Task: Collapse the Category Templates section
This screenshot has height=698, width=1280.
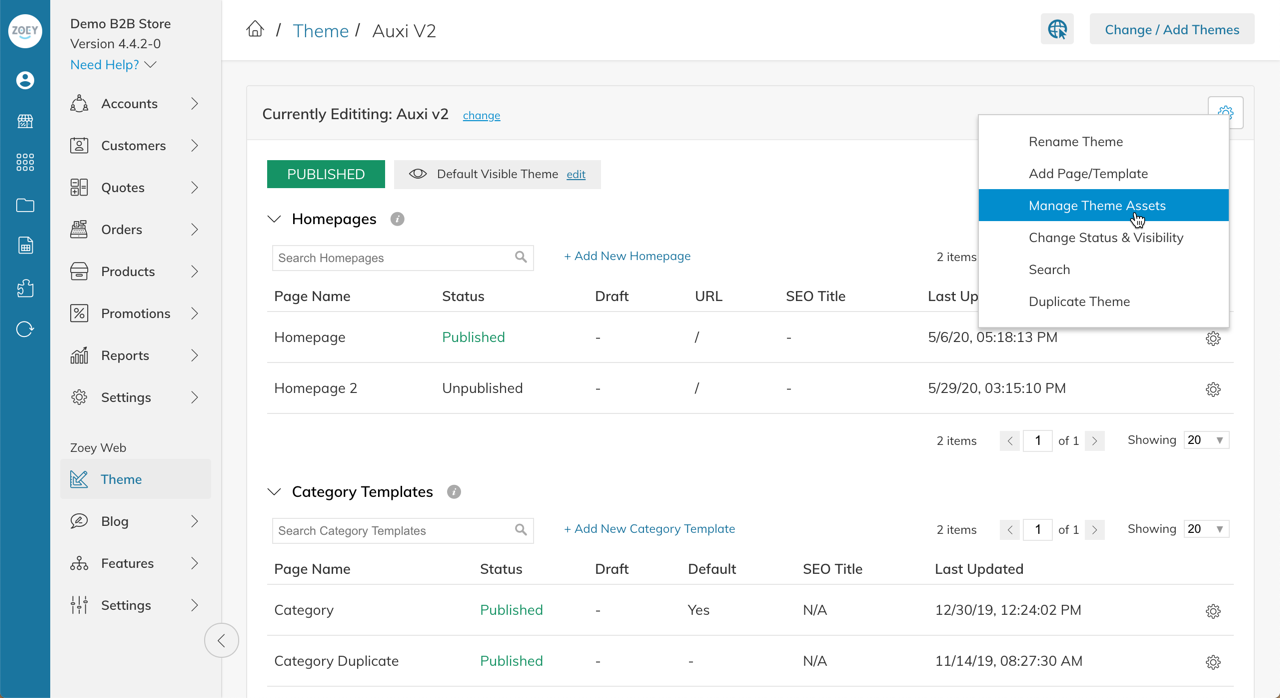Action: pos(274,492)
